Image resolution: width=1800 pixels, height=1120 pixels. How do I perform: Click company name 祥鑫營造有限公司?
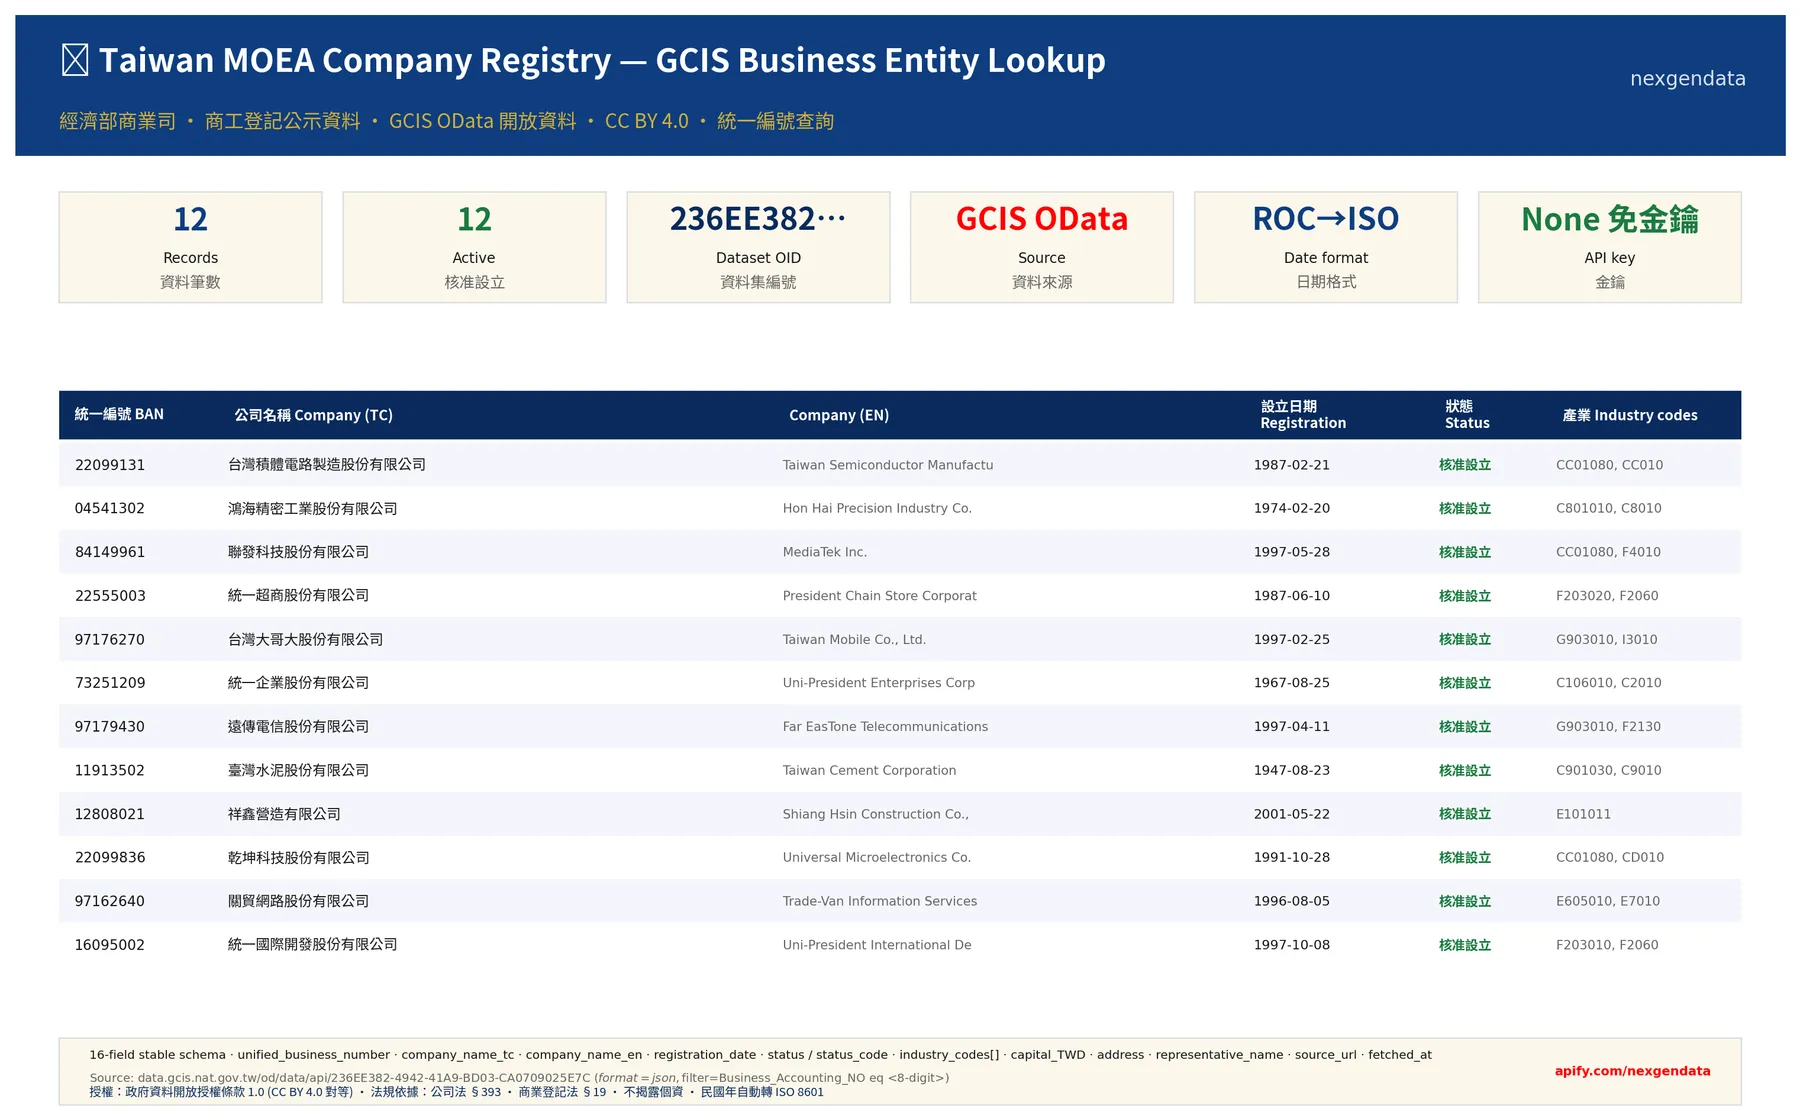[285, 814]
